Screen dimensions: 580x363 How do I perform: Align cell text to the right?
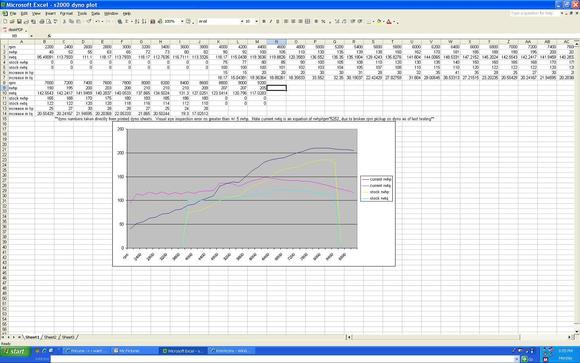pos(300,21)
